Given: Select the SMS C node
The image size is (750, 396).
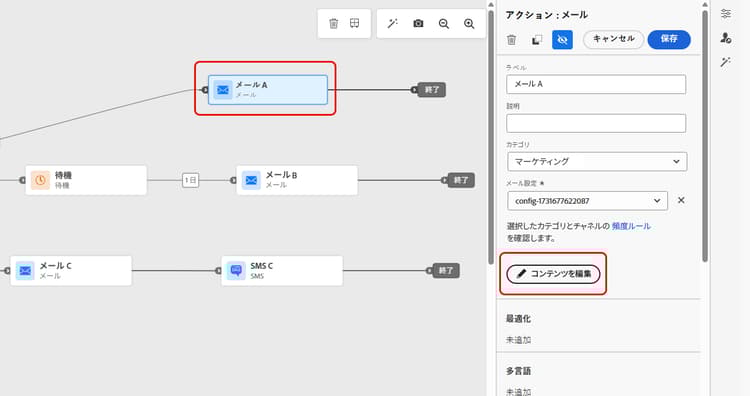Looking at the screenshot, I should click(282, 271).
